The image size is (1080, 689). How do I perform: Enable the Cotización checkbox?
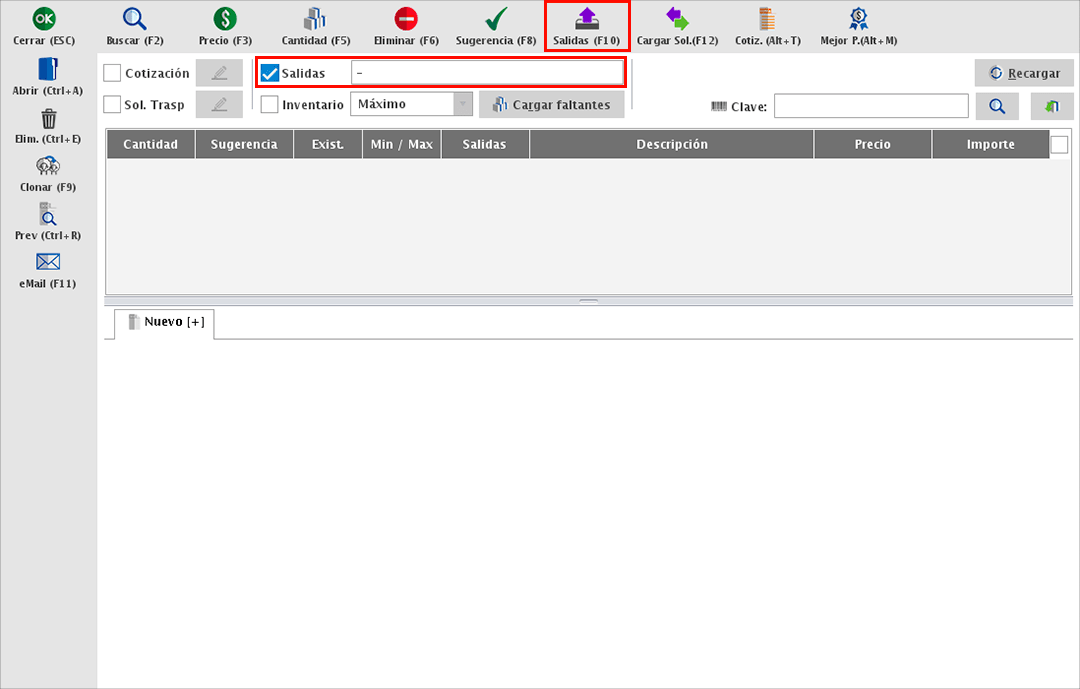(x=113, y=73)
